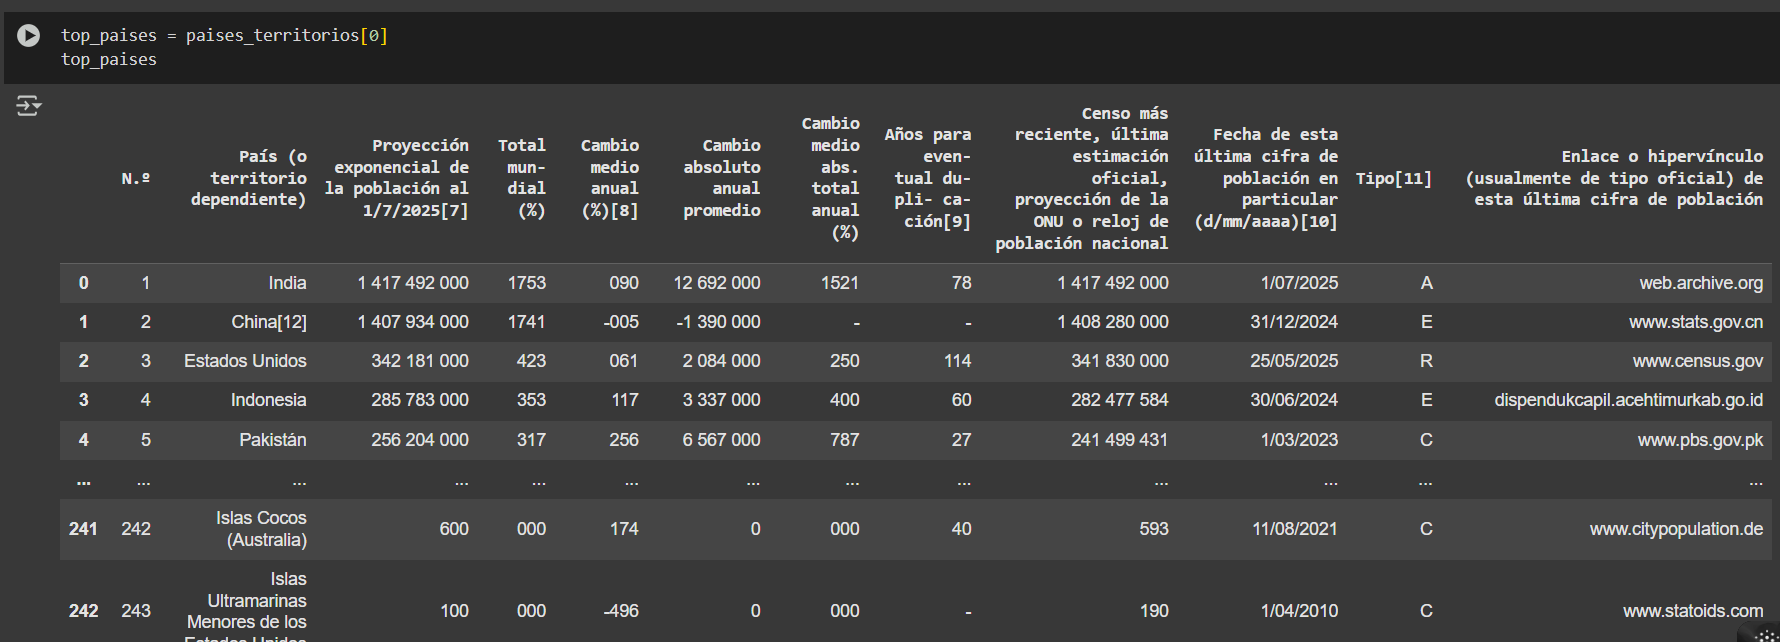Toggle the cell output actions icon
1780x642 pixels.
click(x=29, y=105)
